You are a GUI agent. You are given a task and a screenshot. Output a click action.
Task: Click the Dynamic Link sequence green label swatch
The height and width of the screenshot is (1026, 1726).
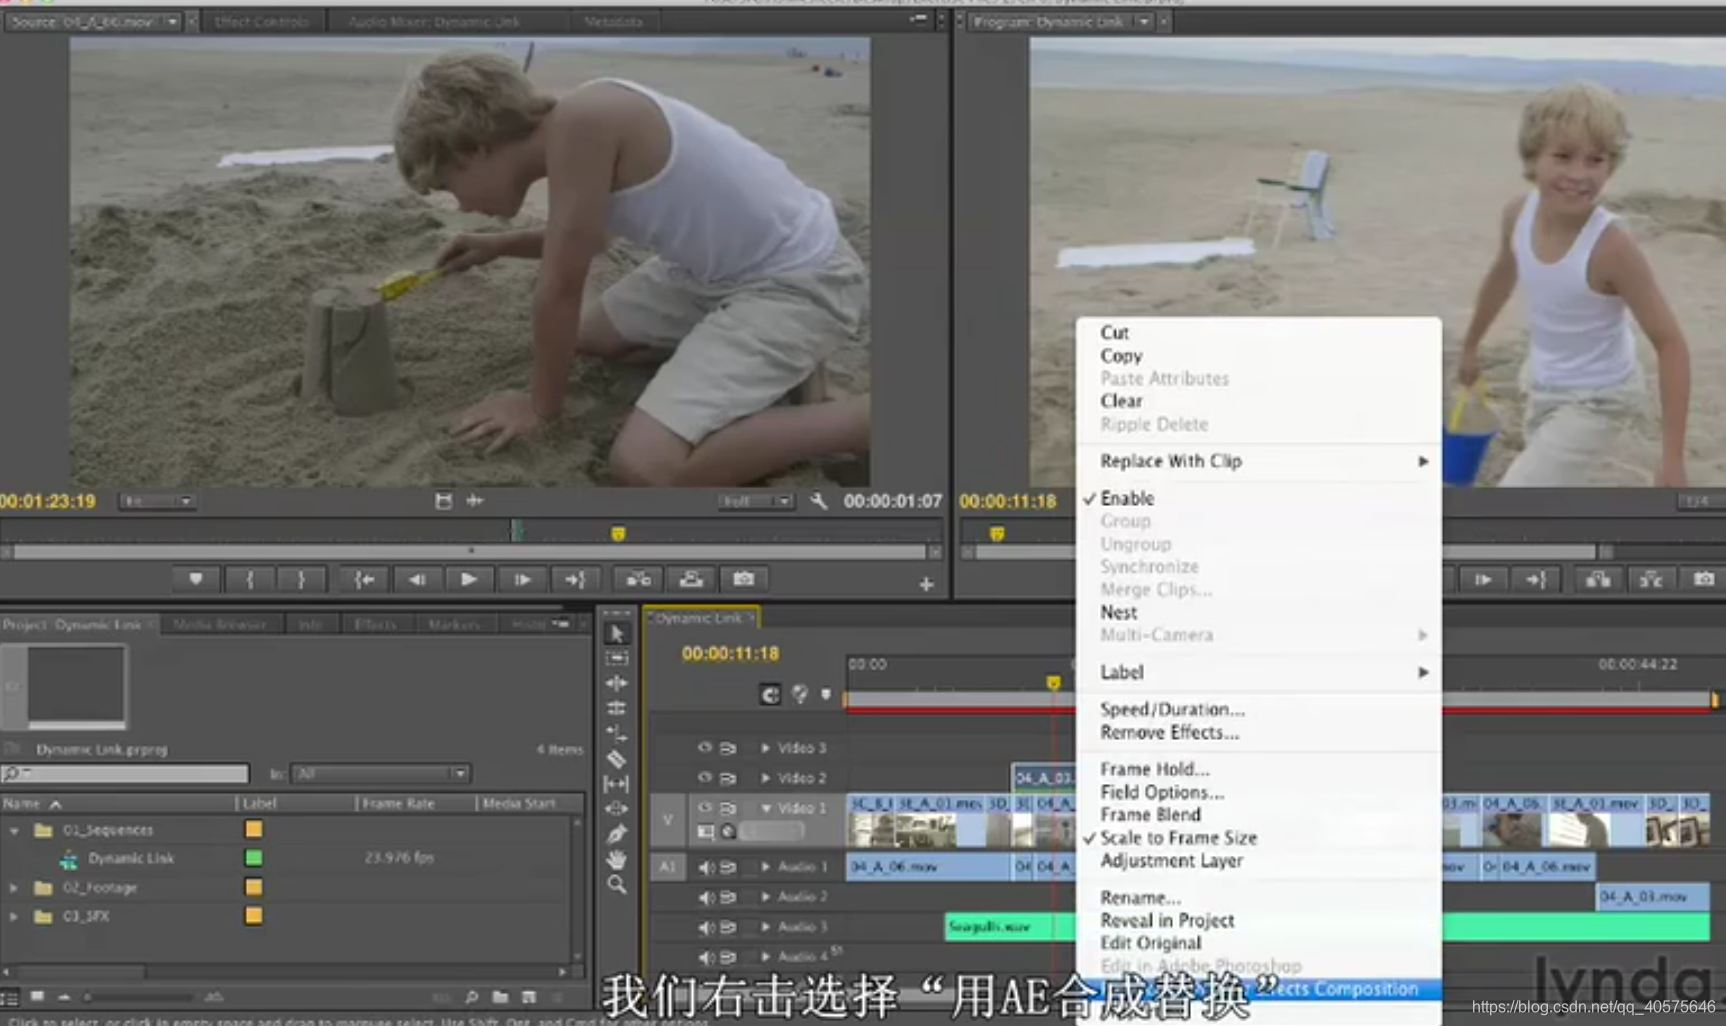point(254,858)
